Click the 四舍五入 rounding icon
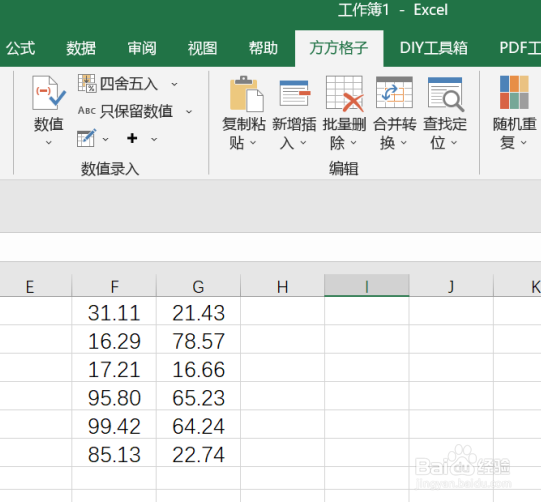Image resolution: width=541 pixels, height=502 pixels. 87,83
